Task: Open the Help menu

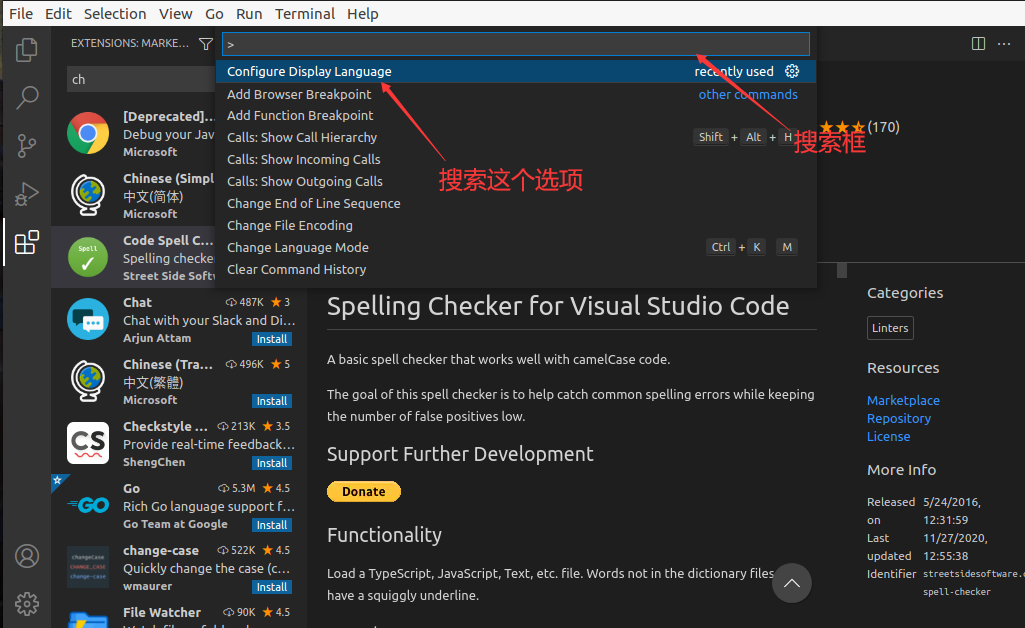Action: pos(363,14)
